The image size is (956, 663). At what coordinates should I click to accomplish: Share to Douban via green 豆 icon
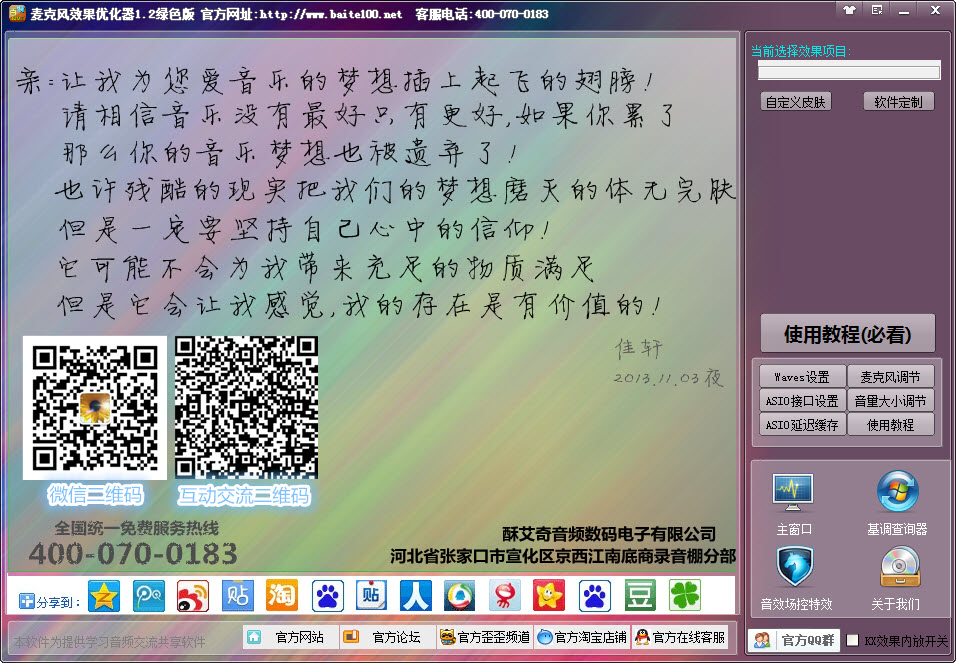coord(640,596)
